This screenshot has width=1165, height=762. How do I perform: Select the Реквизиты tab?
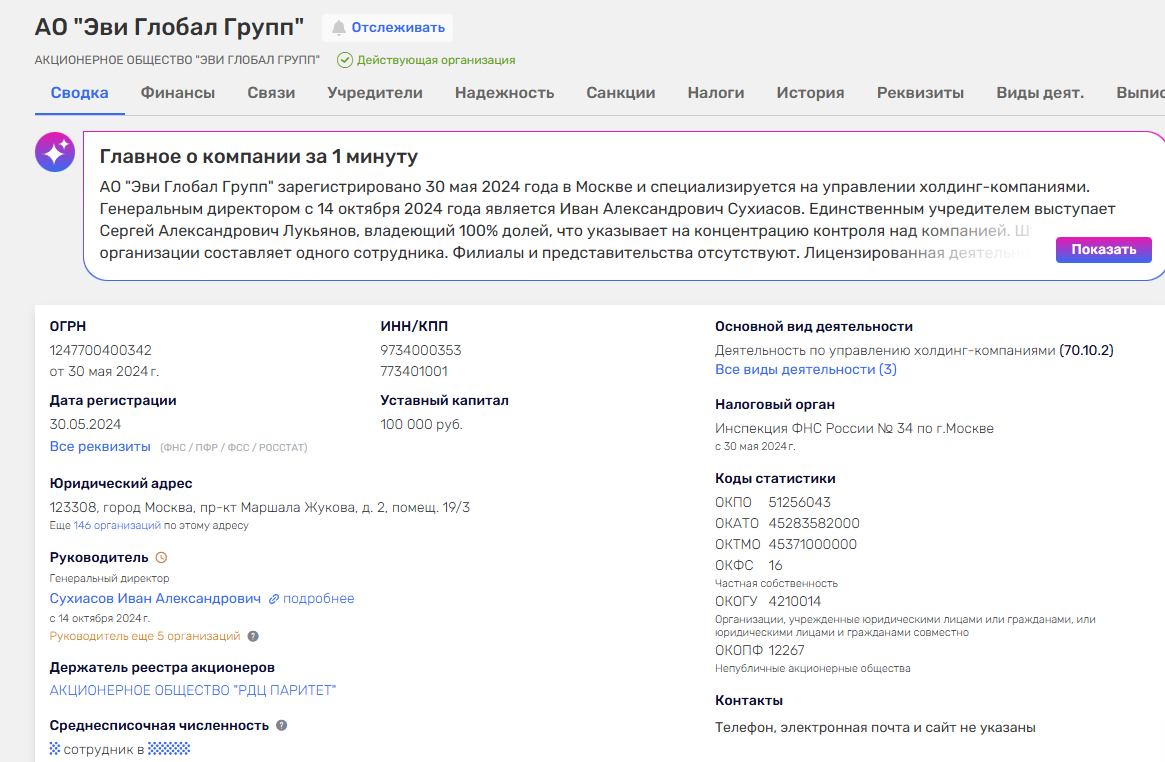click(x=920, y=93)
